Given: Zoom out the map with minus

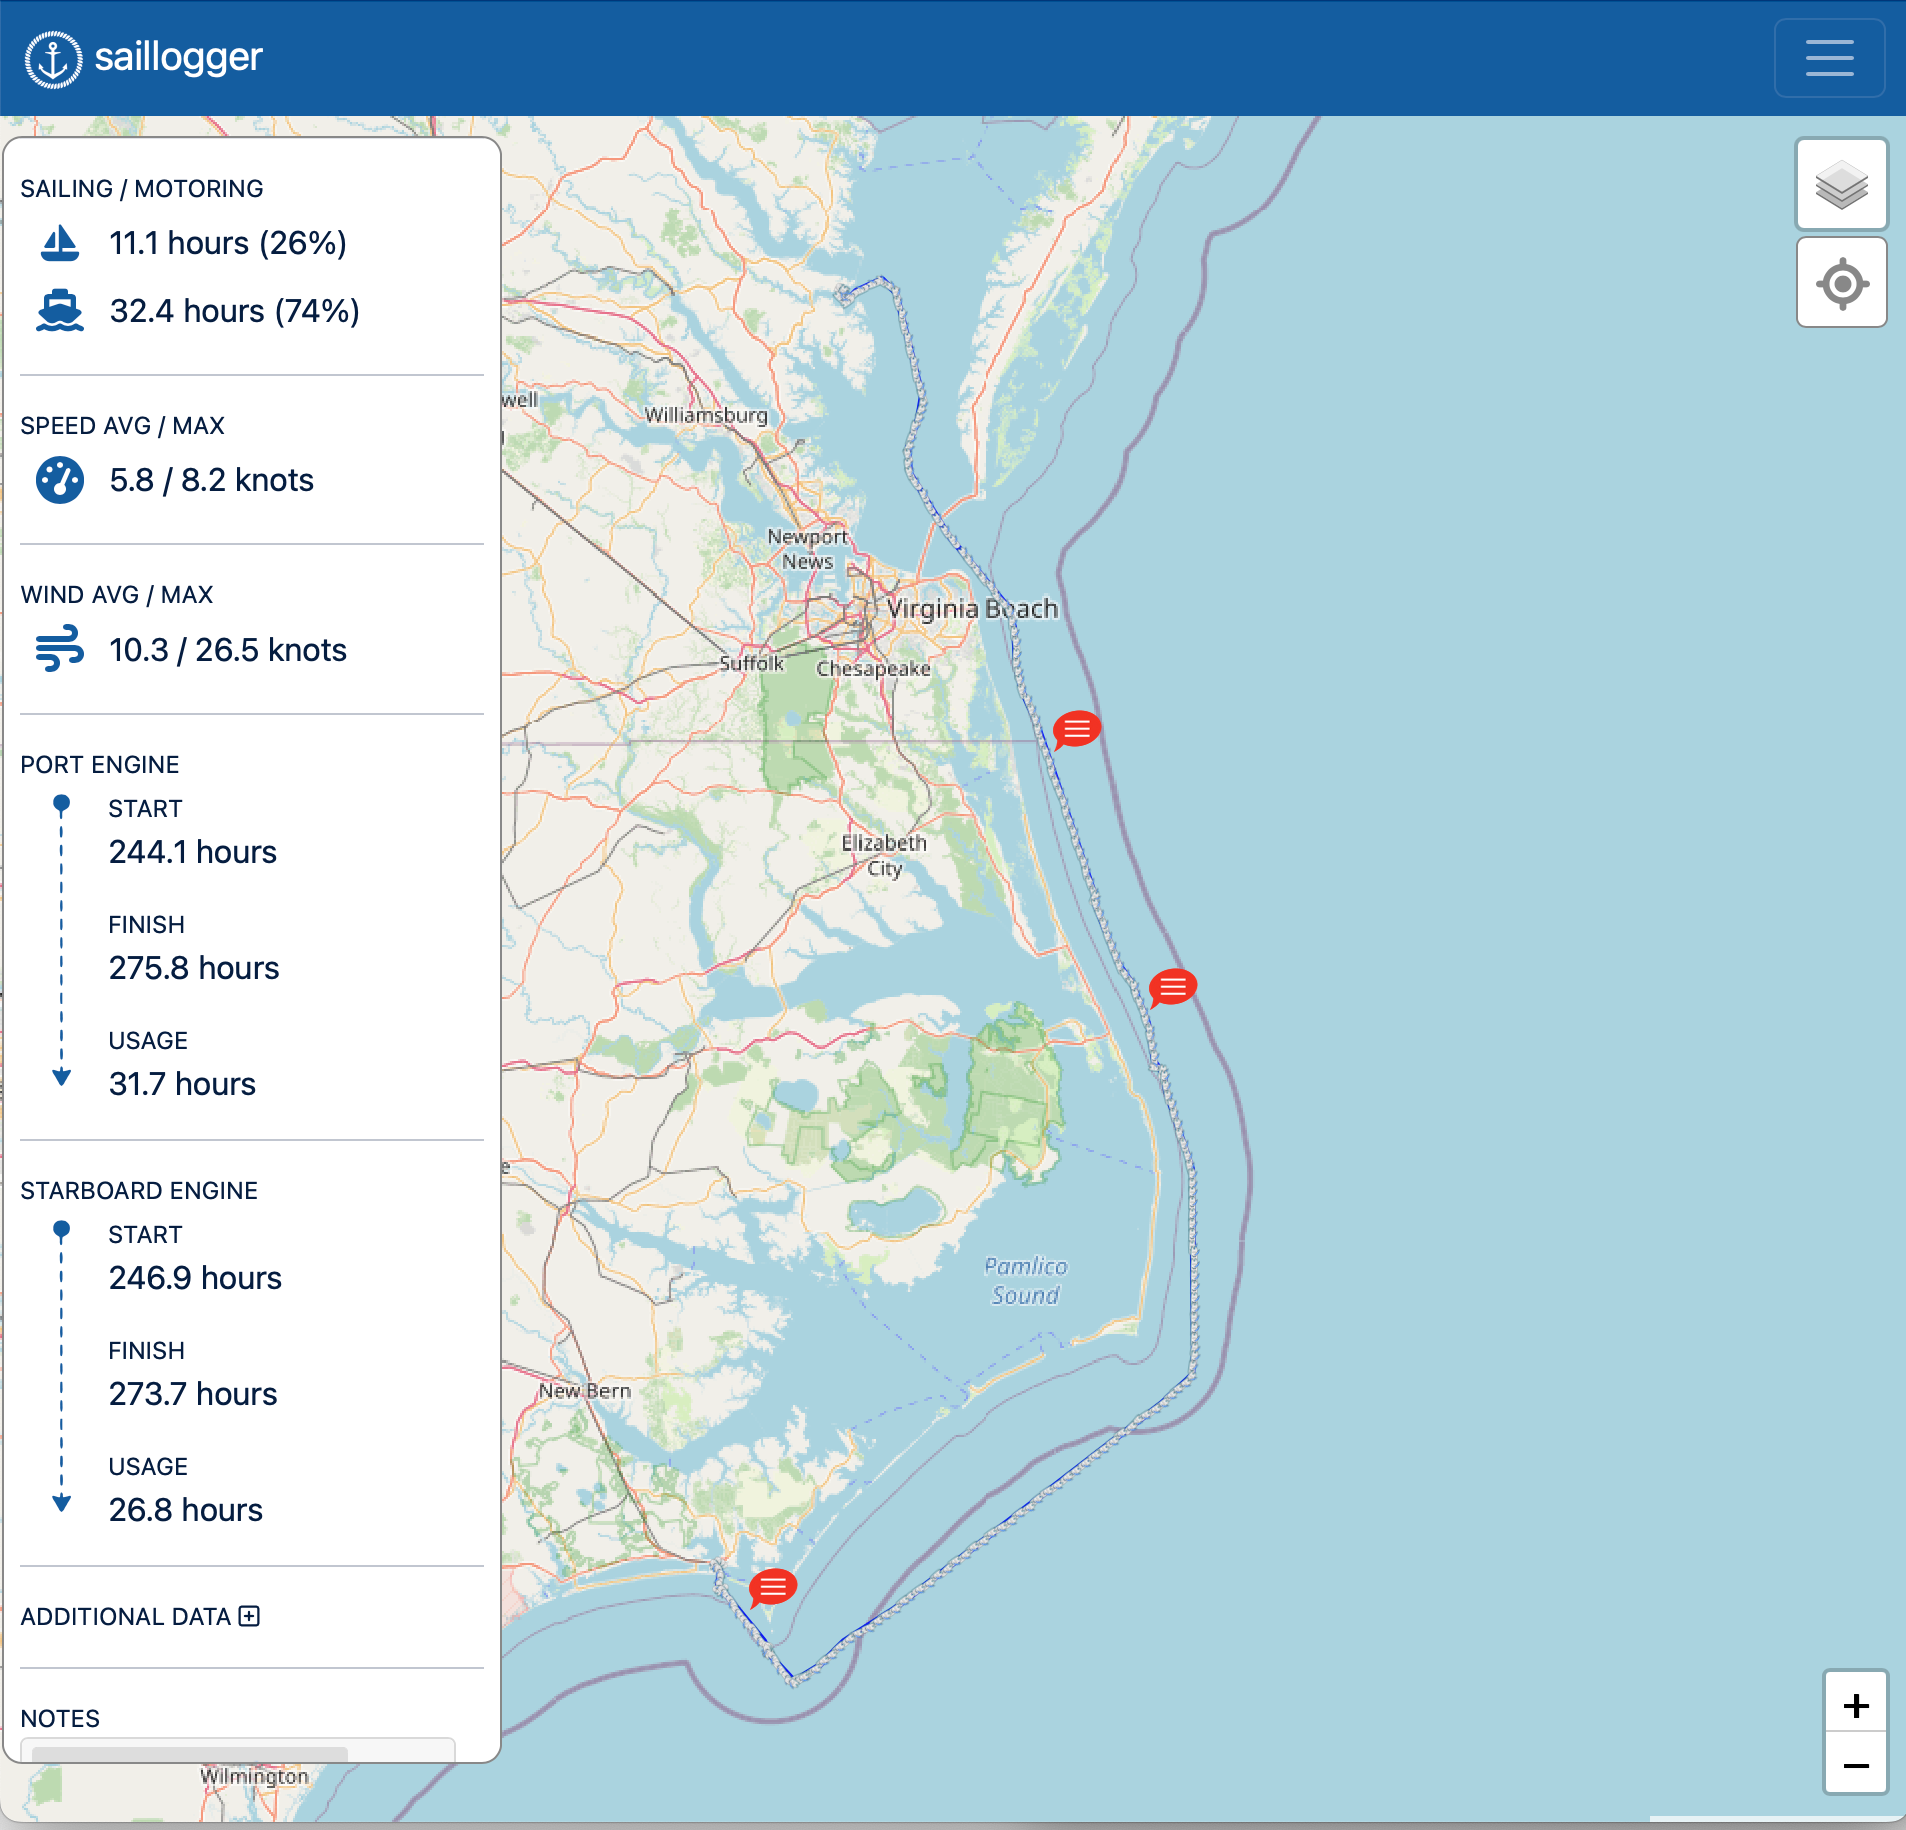Looking at the screenshot, I should click(1855, 1765).
